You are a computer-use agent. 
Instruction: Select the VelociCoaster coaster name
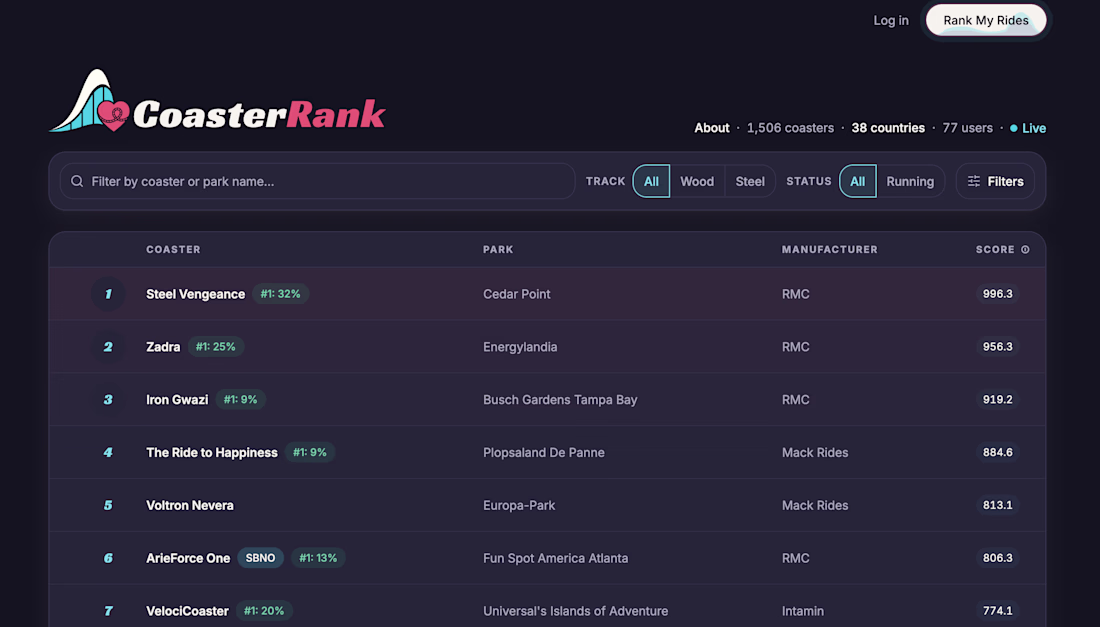point(187,611)
